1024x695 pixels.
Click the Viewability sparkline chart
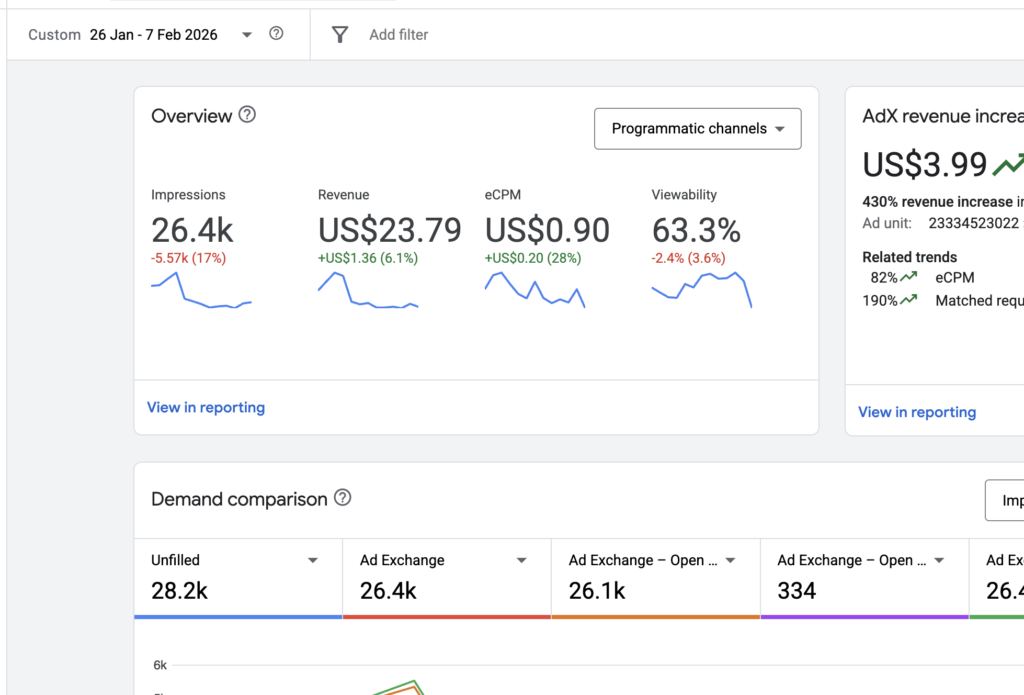click(701, 289)
